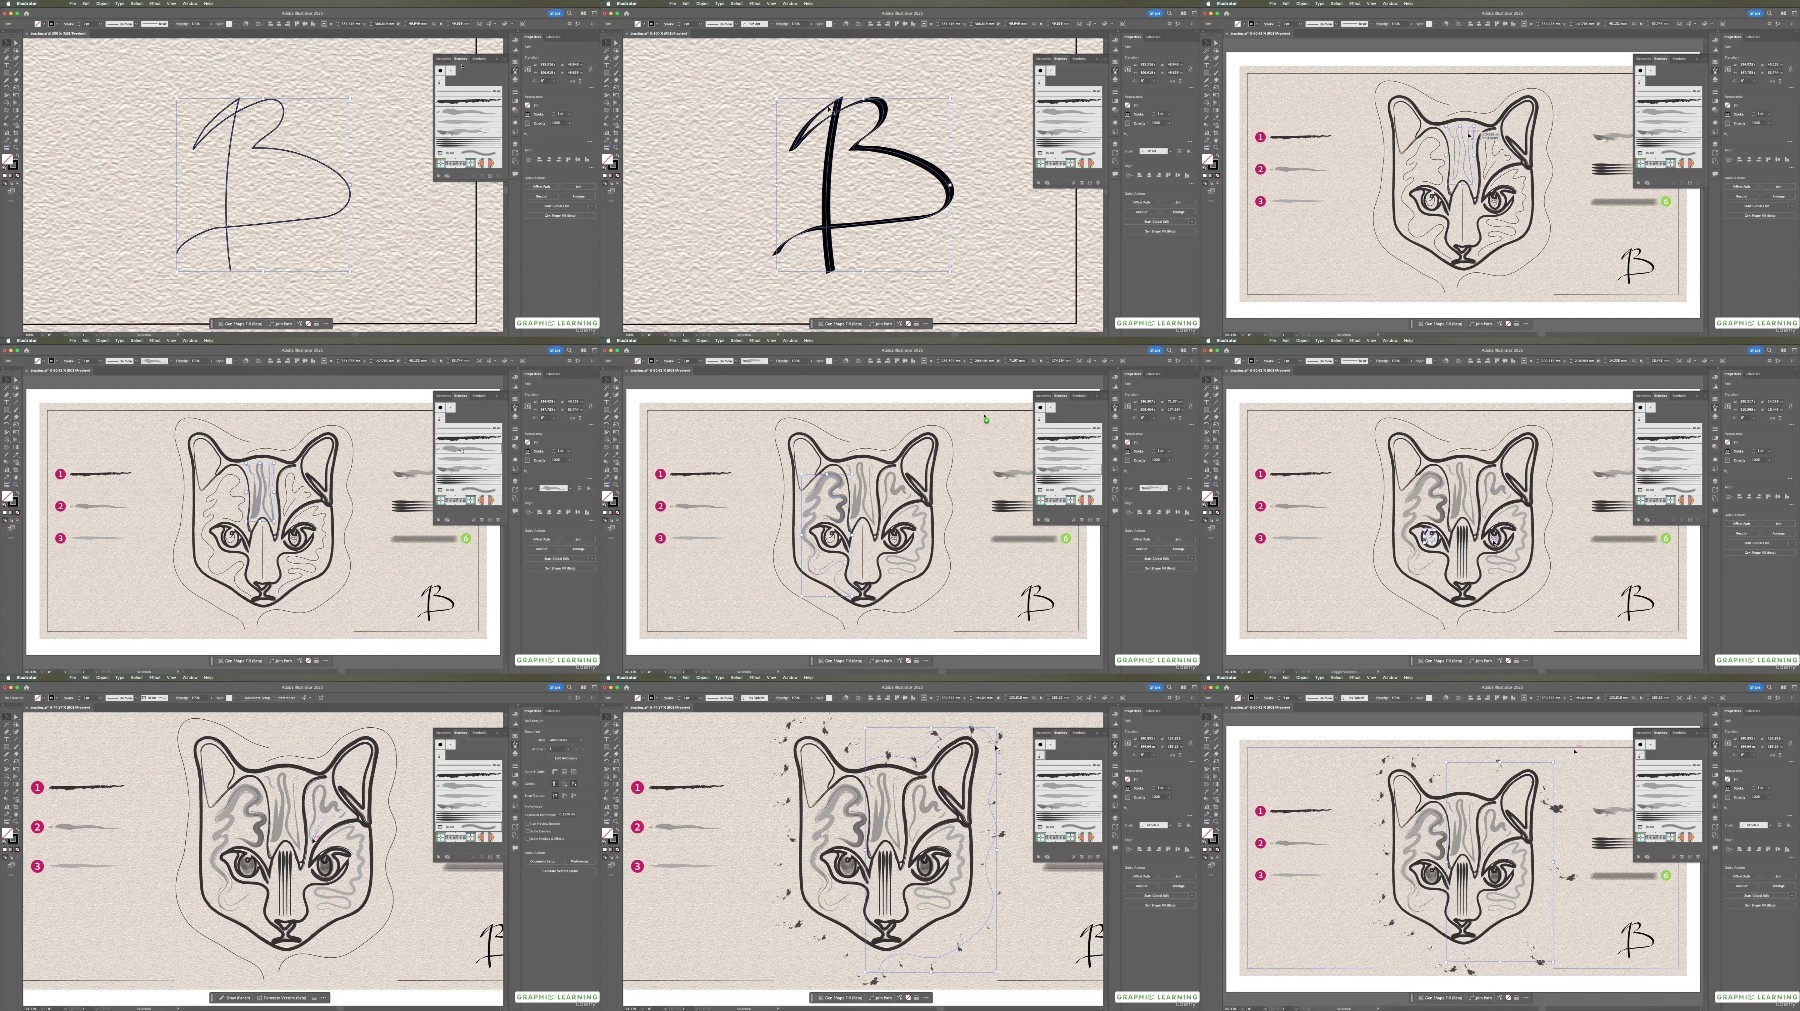Open stroke weight dropdown in thin-outline B Properties panel

(x=569, y=114)
